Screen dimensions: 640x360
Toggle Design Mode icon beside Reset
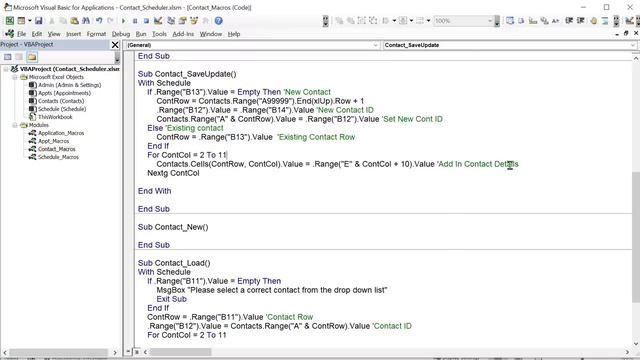coord(158,21)
